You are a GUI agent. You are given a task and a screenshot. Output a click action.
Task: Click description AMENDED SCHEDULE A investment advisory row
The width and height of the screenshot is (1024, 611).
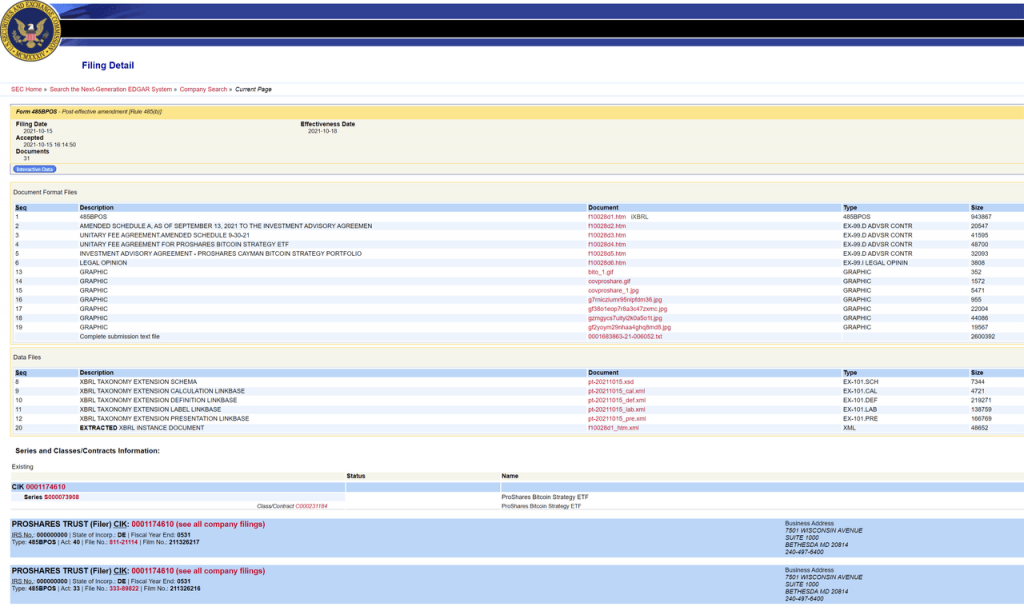[x=226, y=226]
